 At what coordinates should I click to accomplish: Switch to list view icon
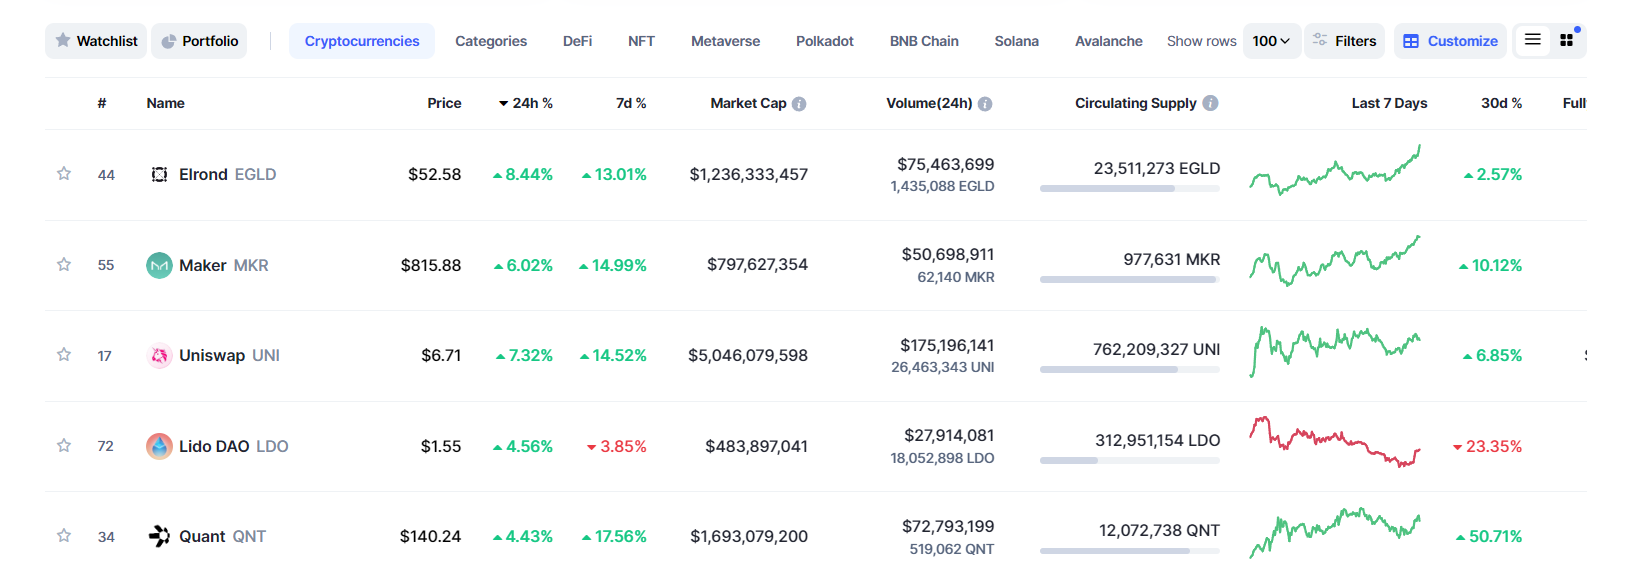[x=1532, y=40]
